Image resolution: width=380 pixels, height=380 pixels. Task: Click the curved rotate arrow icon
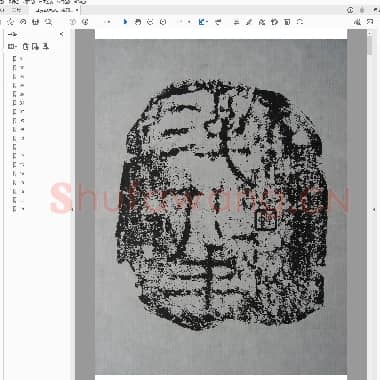pos(300,22)
